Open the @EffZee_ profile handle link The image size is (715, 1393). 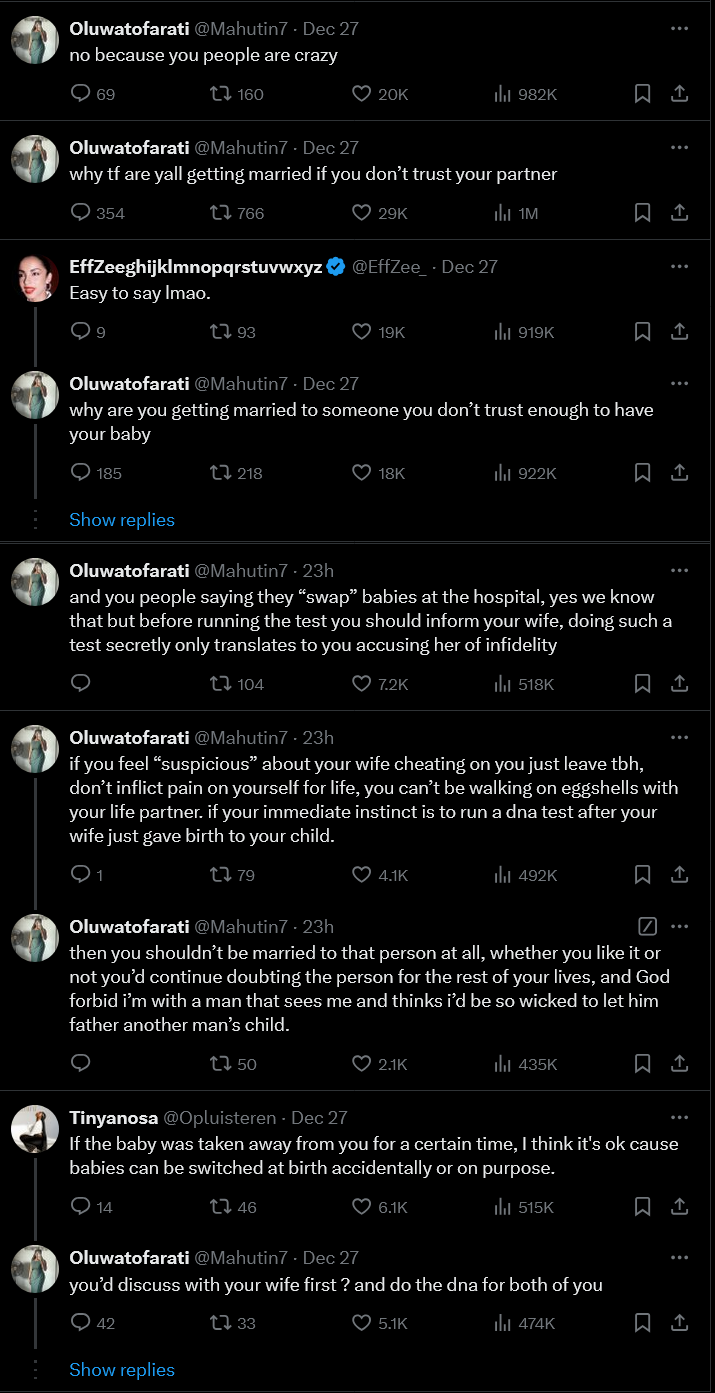[392, 267]
